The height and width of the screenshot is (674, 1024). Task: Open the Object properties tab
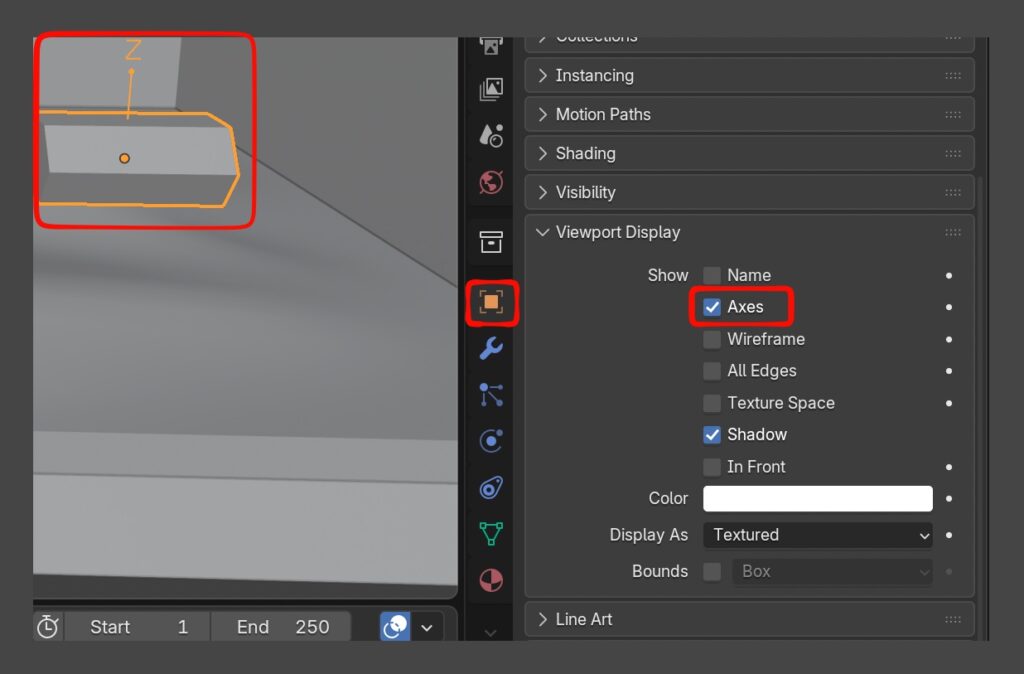coord(491,302)
